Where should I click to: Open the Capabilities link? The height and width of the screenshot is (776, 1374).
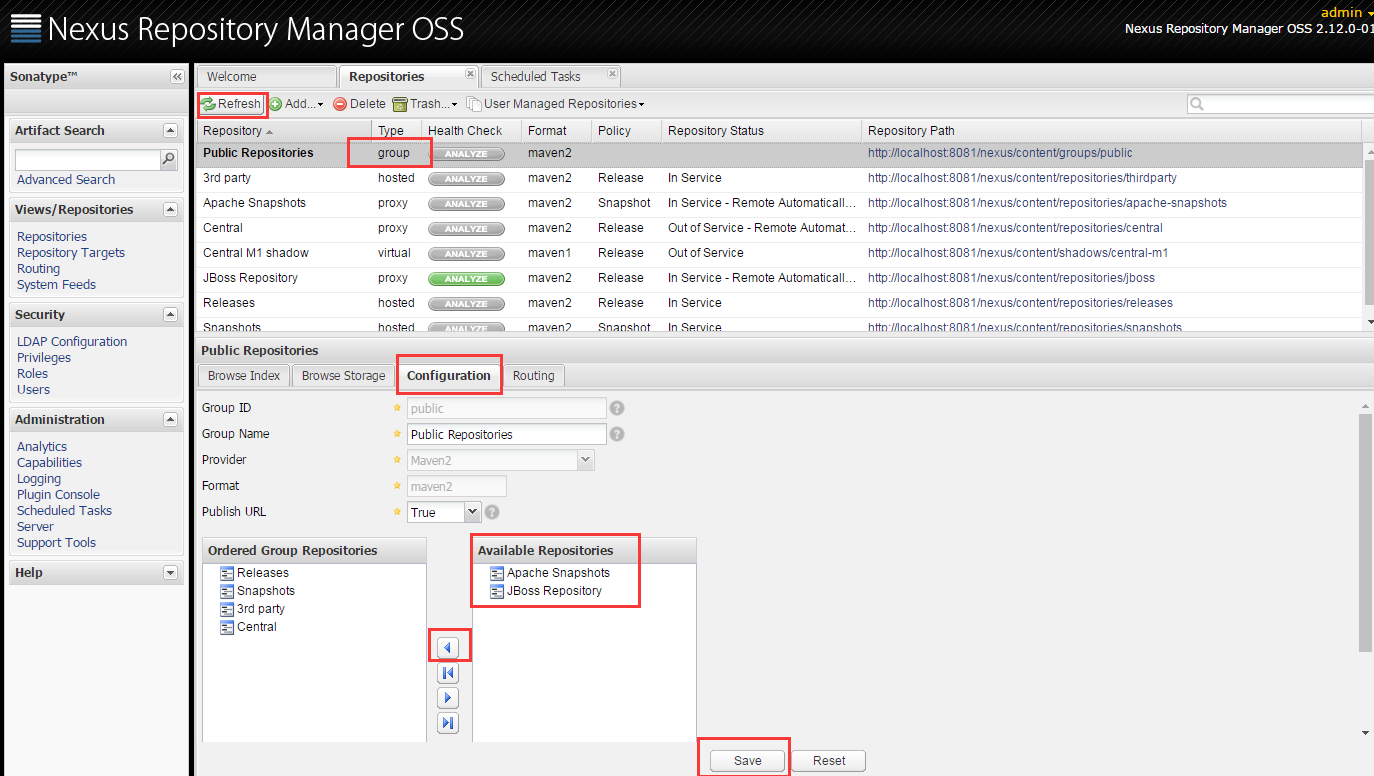click(x=49, y=463)
